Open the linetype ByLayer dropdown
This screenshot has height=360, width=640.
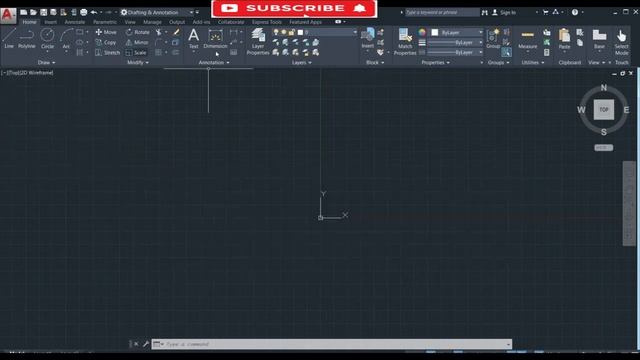coord(456,52)
